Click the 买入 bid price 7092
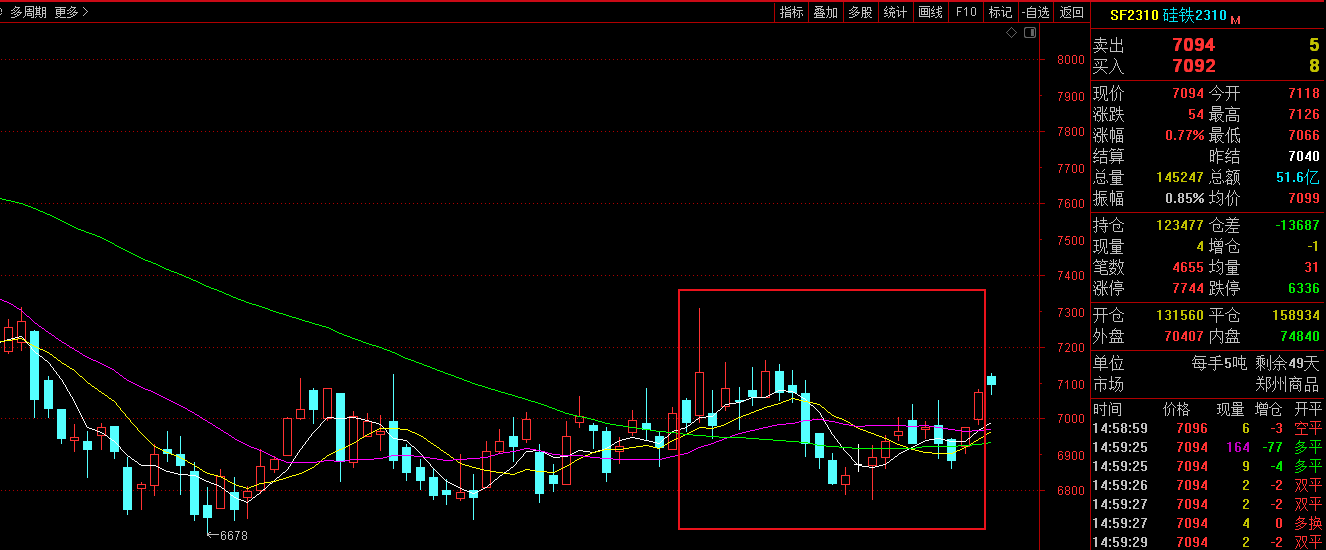Image resolution: width=1326 pixels, height=550 pixels. pyautogui.click(x=1193, y=66)
